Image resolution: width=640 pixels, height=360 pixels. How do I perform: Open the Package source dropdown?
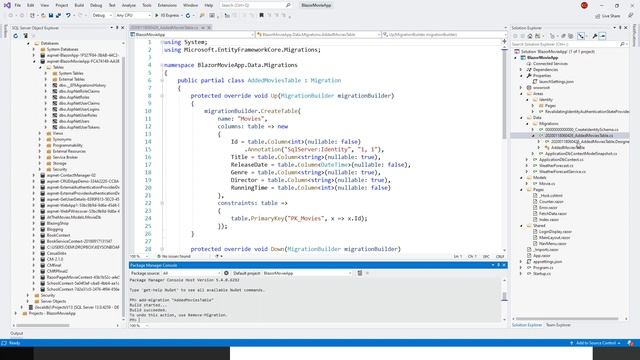(x=191, y=273)
